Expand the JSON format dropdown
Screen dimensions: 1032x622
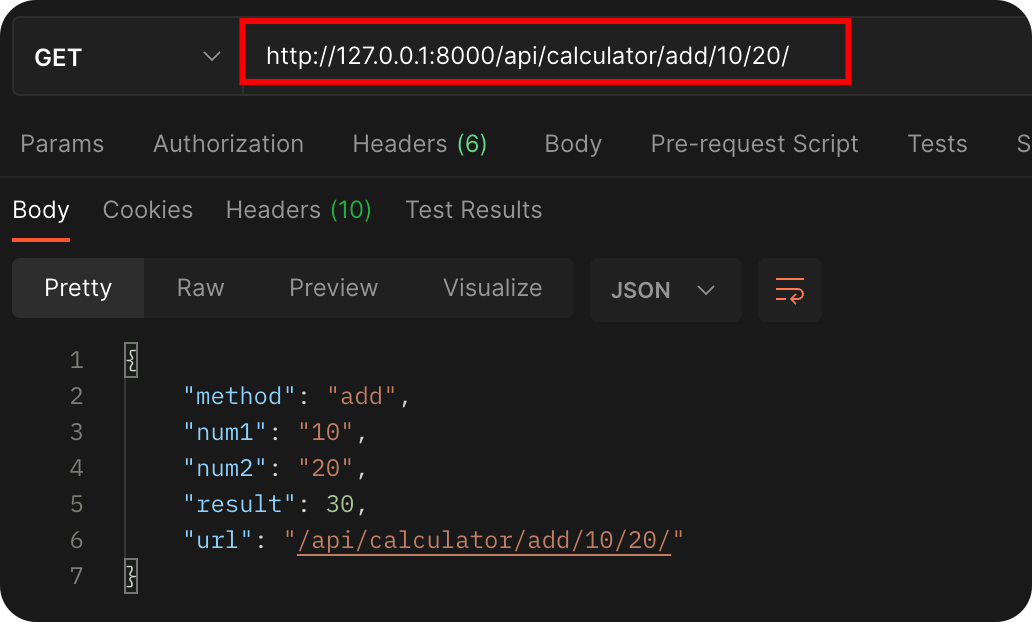point(665,290)
